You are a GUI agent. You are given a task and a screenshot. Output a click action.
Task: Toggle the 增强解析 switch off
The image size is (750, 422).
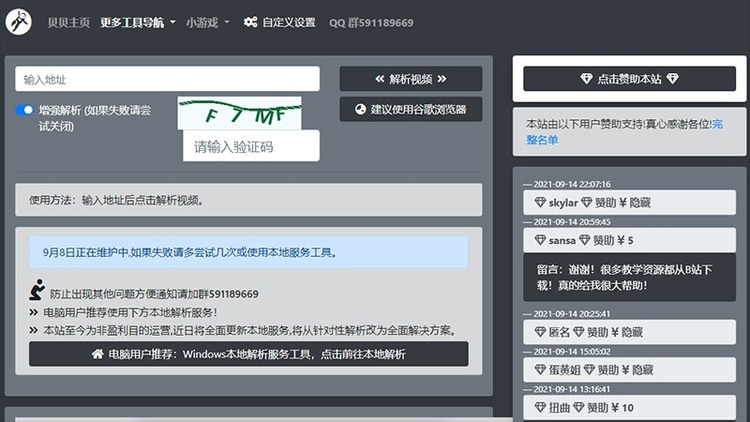click(25, 110)
